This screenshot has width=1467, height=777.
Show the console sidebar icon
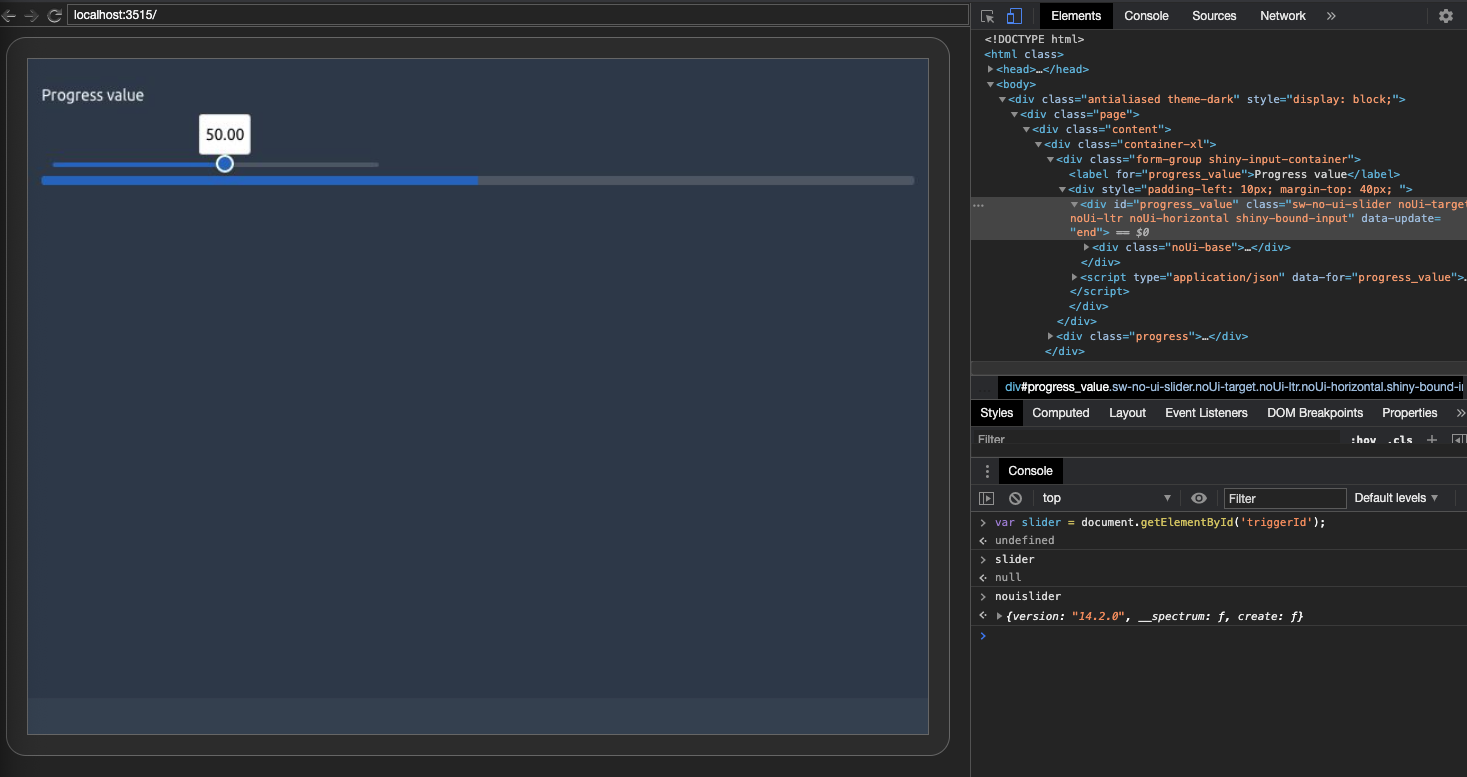pos(987,498)
